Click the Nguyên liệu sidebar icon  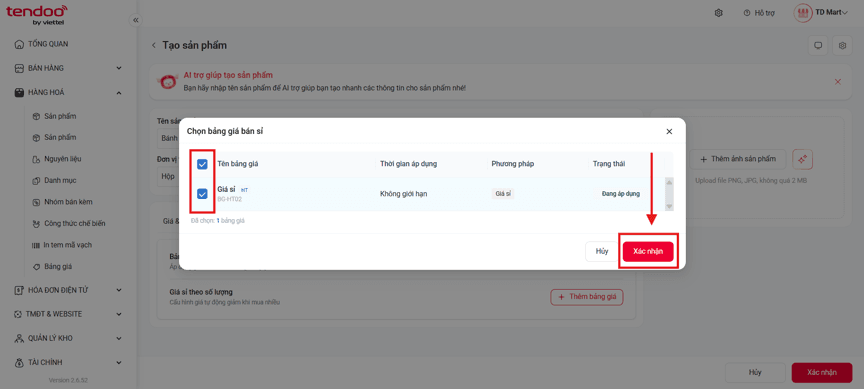pyautogui.click(x=36, y=159)
